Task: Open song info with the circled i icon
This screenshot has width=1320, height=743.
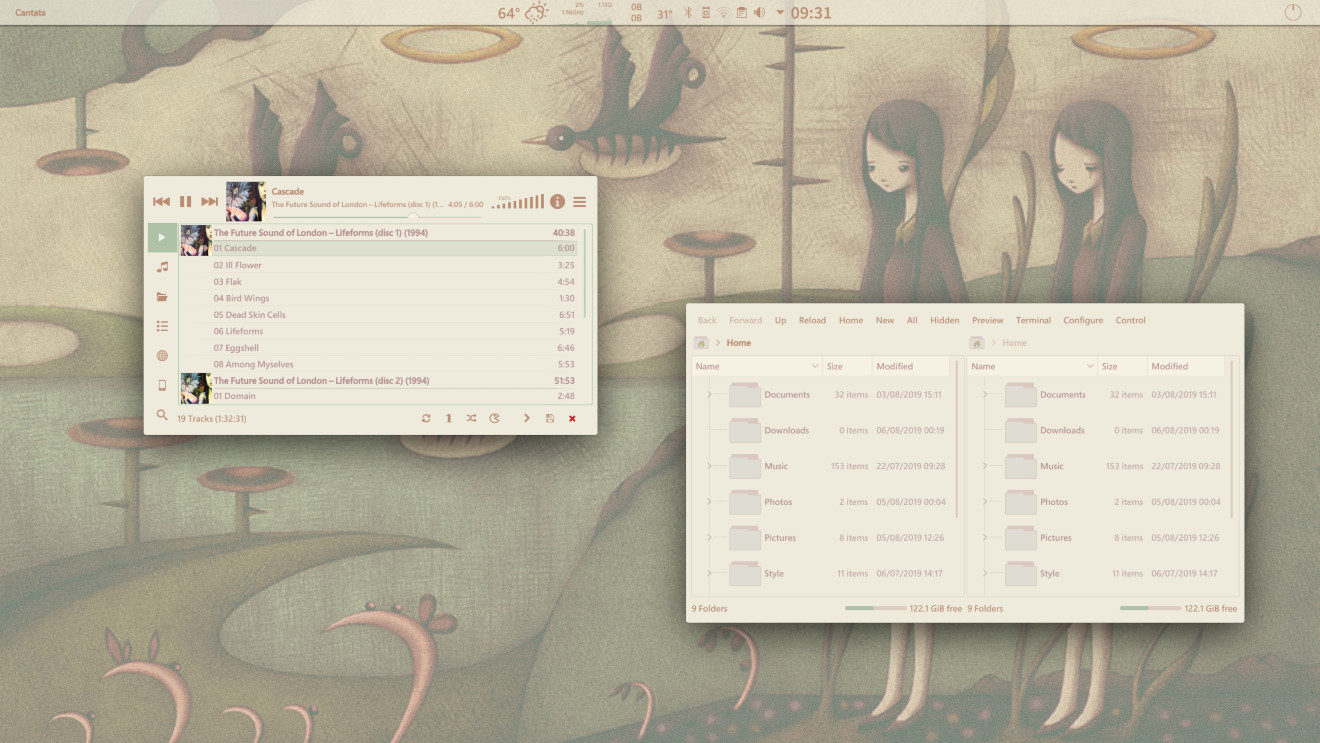Action: click(557, 202)
